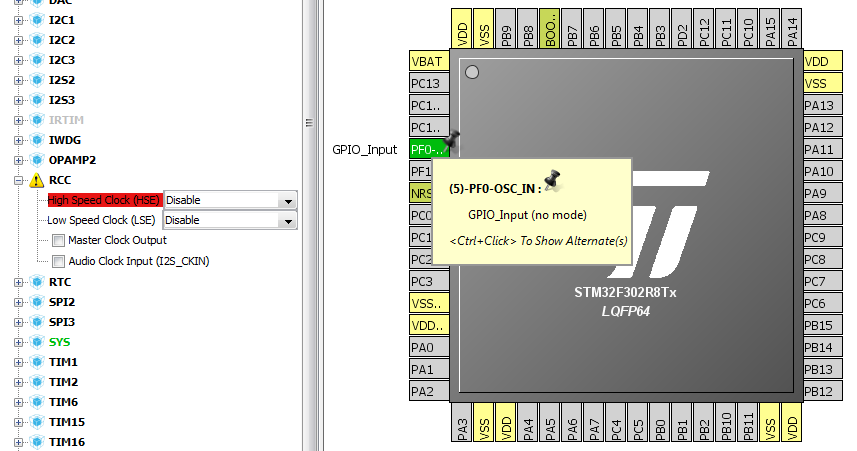Select the PA9 pin on chip

pos(823,194)
